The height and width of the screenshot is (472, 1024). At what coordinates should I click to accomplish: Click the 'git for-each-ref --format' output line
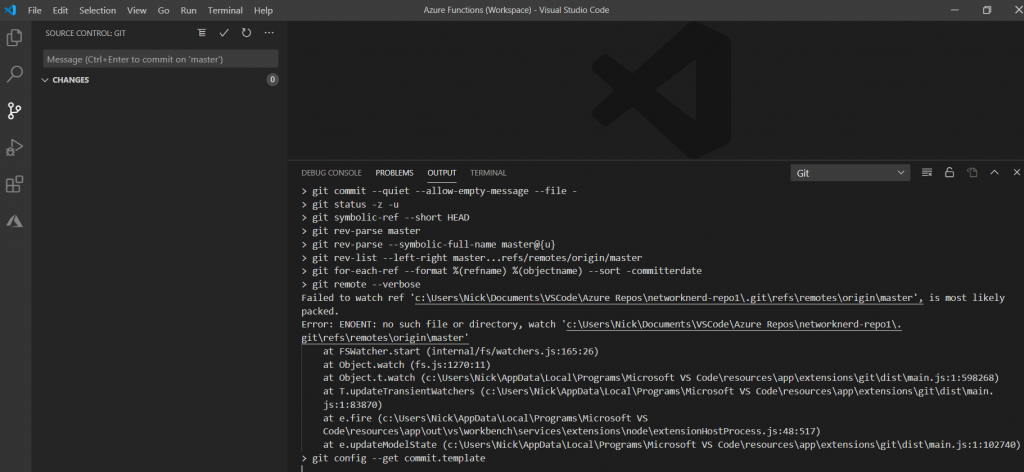(501, 270)
